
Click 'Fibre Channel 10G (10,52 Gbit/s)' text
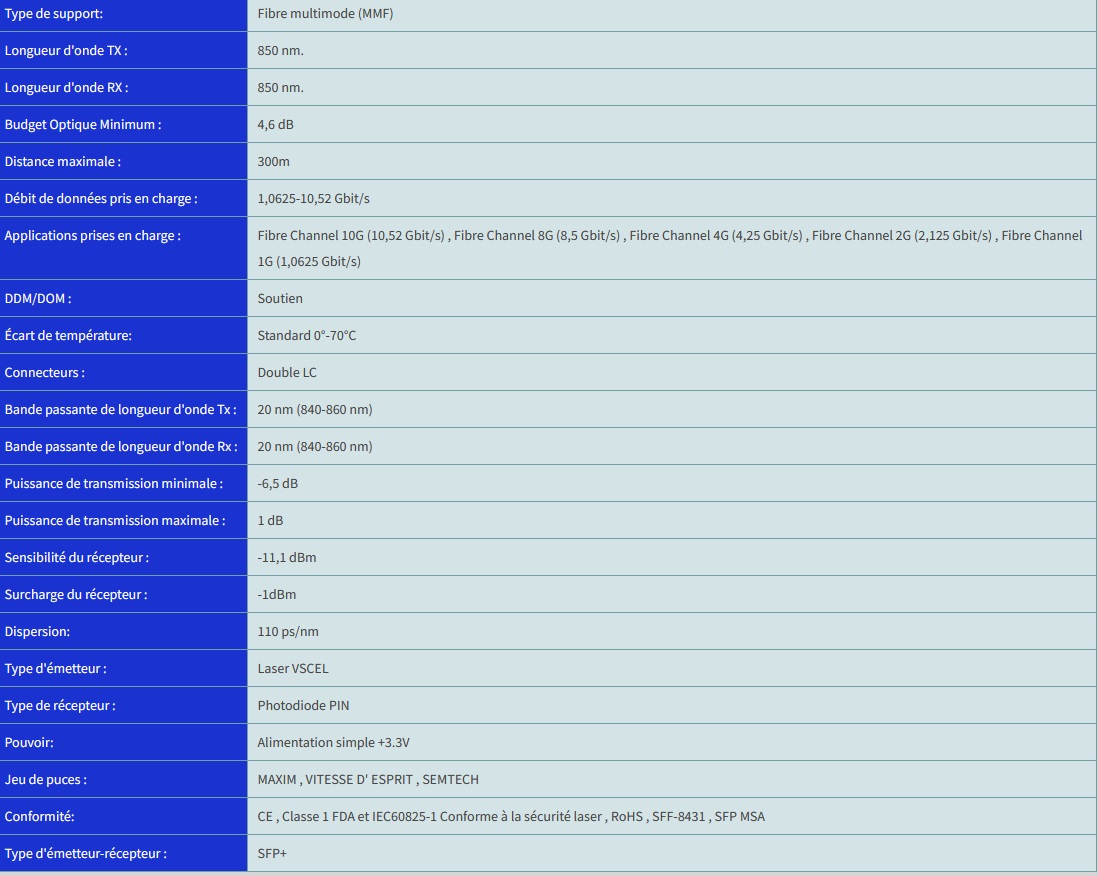351,236
